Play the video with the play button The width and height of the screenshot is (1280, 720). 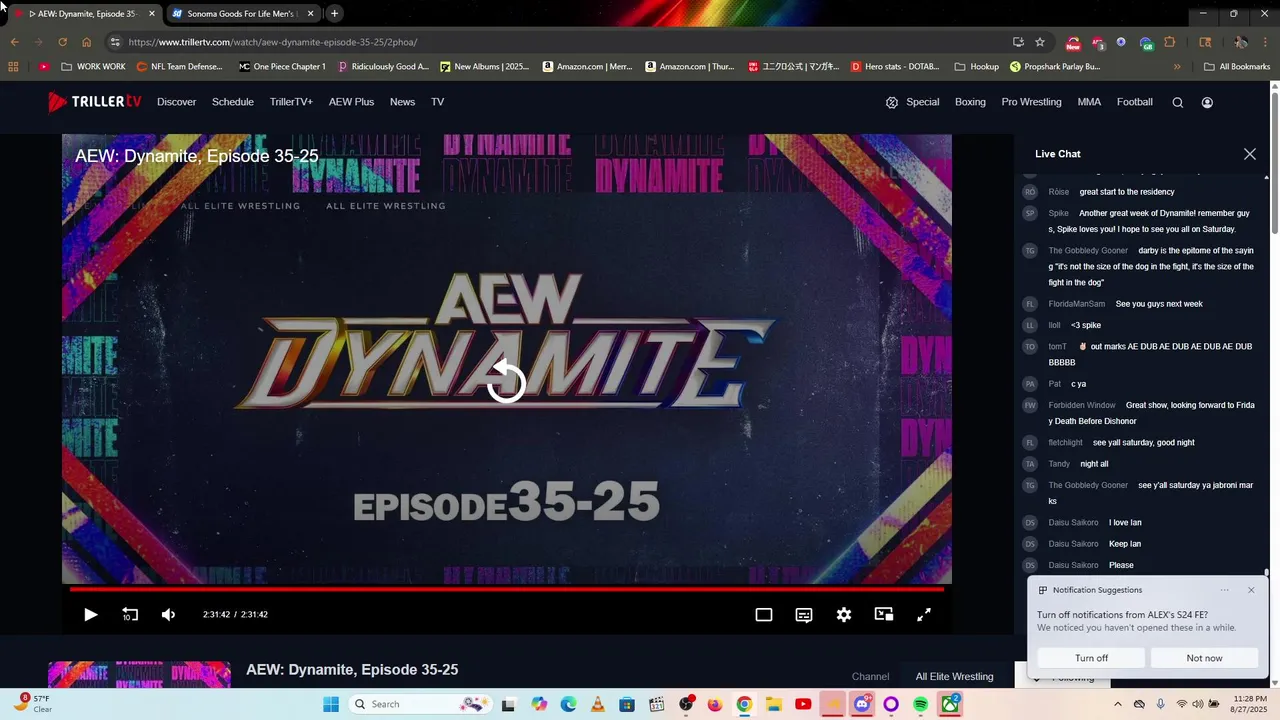tap(90, 614)
